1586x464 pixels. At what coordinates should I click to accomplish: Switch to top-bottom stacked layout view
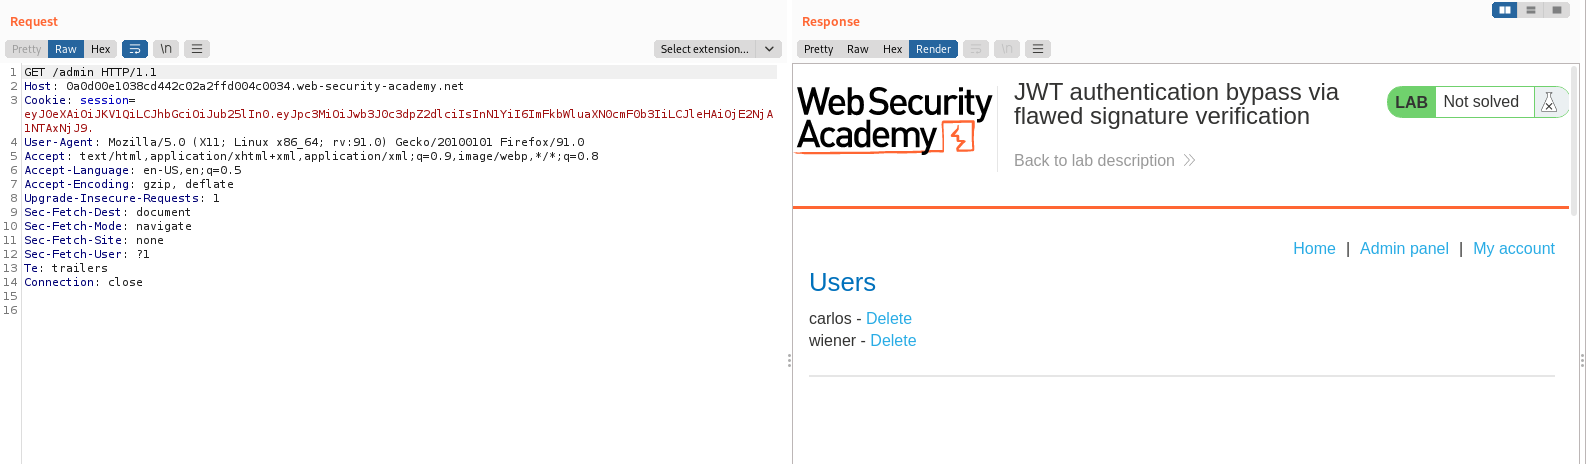(x=1530, y=10)
